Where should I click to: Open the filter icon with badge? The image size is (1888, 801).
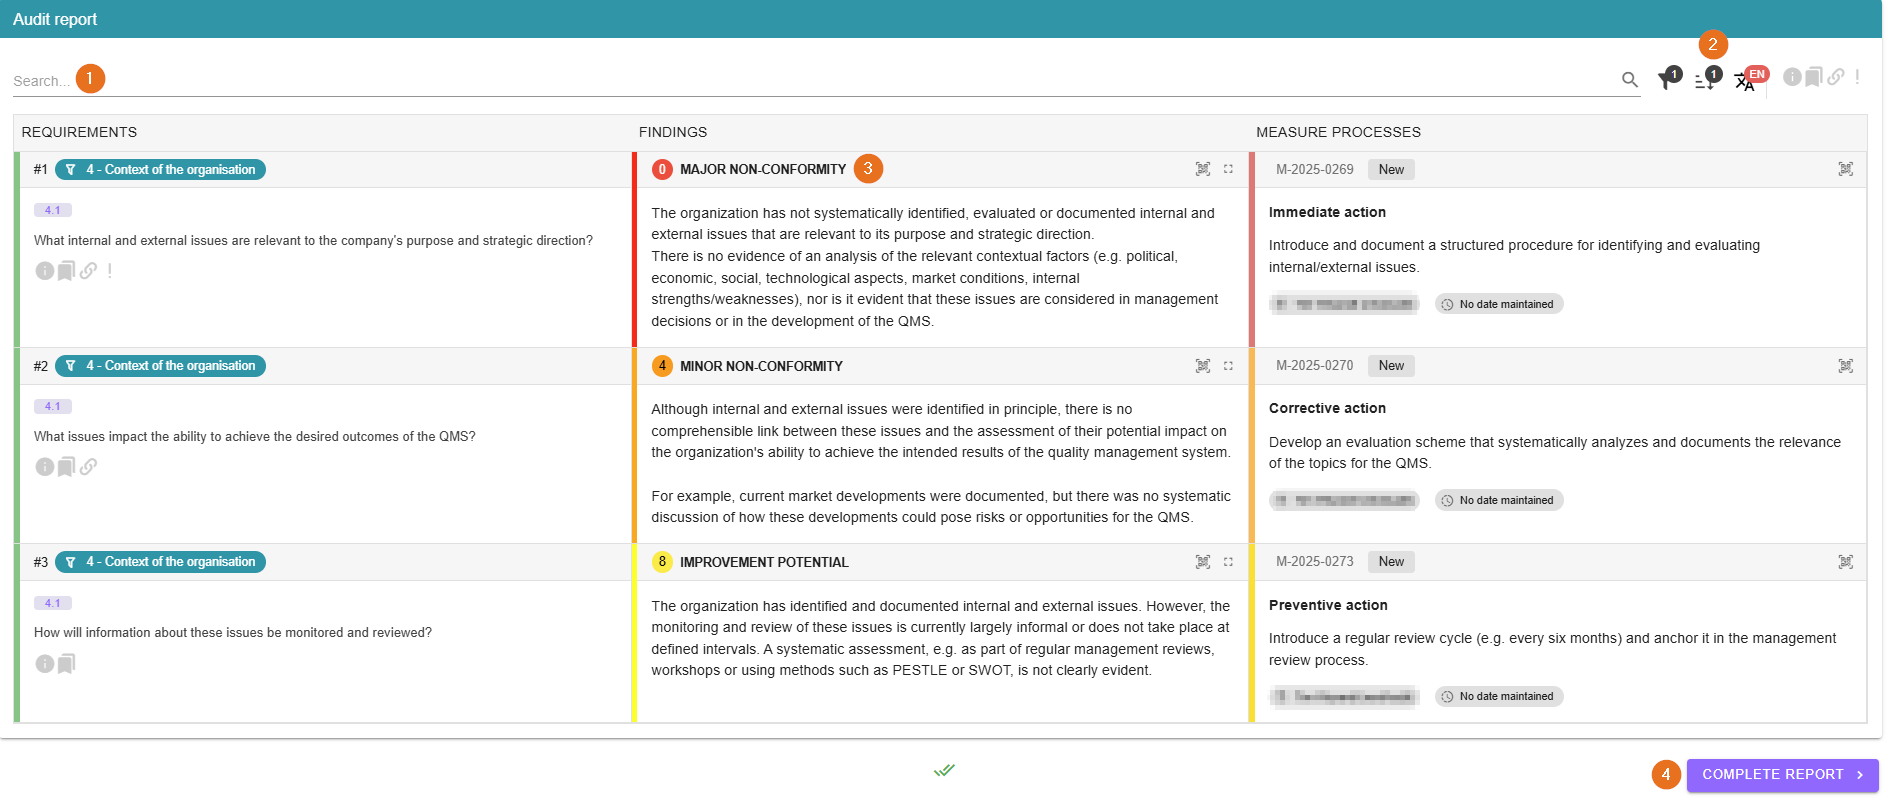click(1667, 81)
